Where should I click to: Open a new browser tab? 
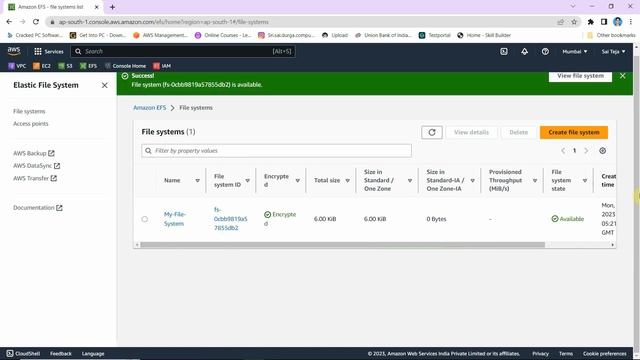(112, 7)
